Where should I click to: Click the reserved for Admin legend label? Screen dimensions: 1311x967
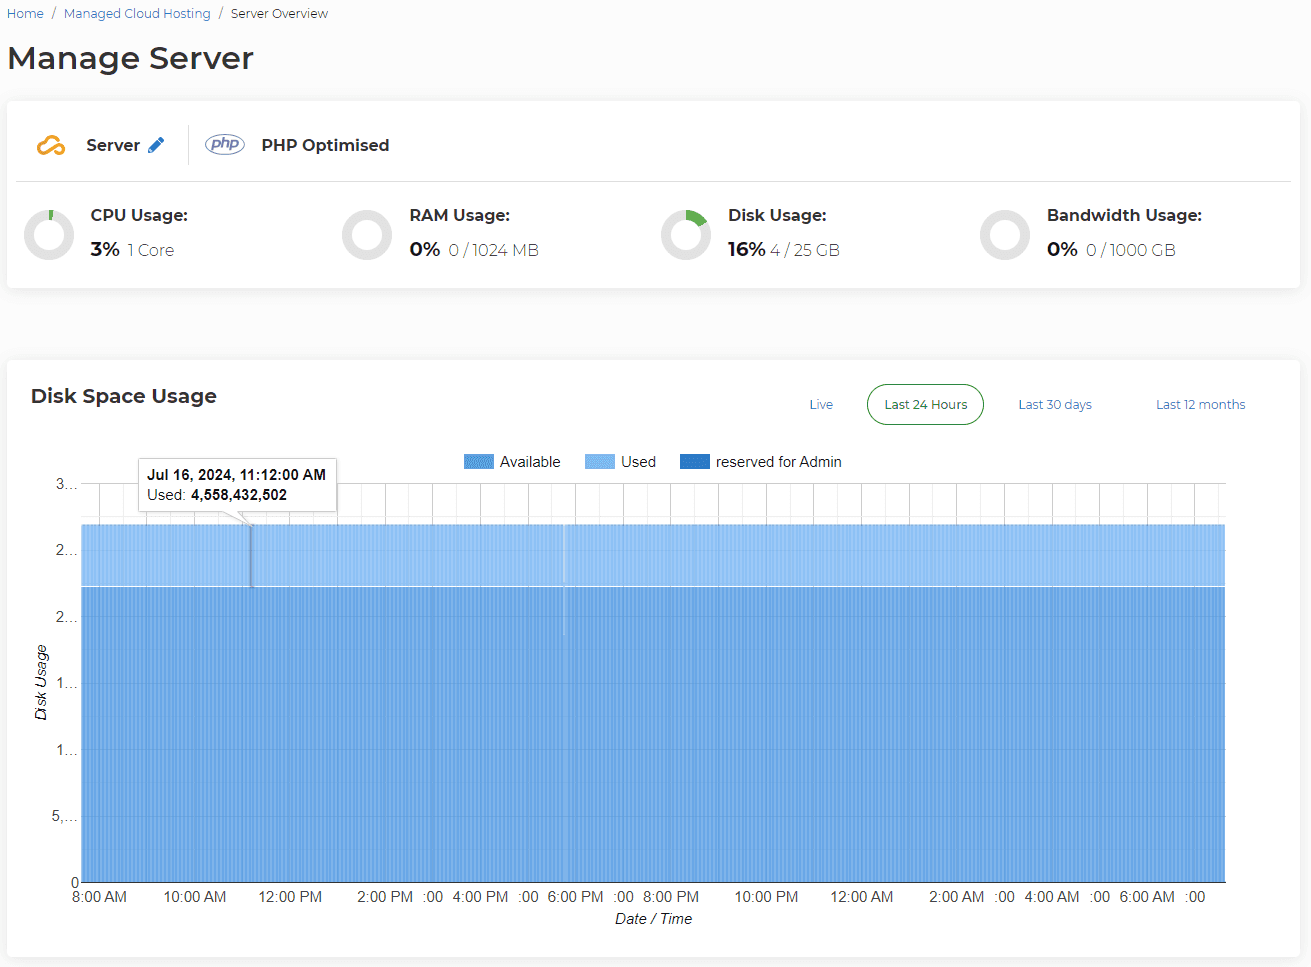tap(779, 462)
